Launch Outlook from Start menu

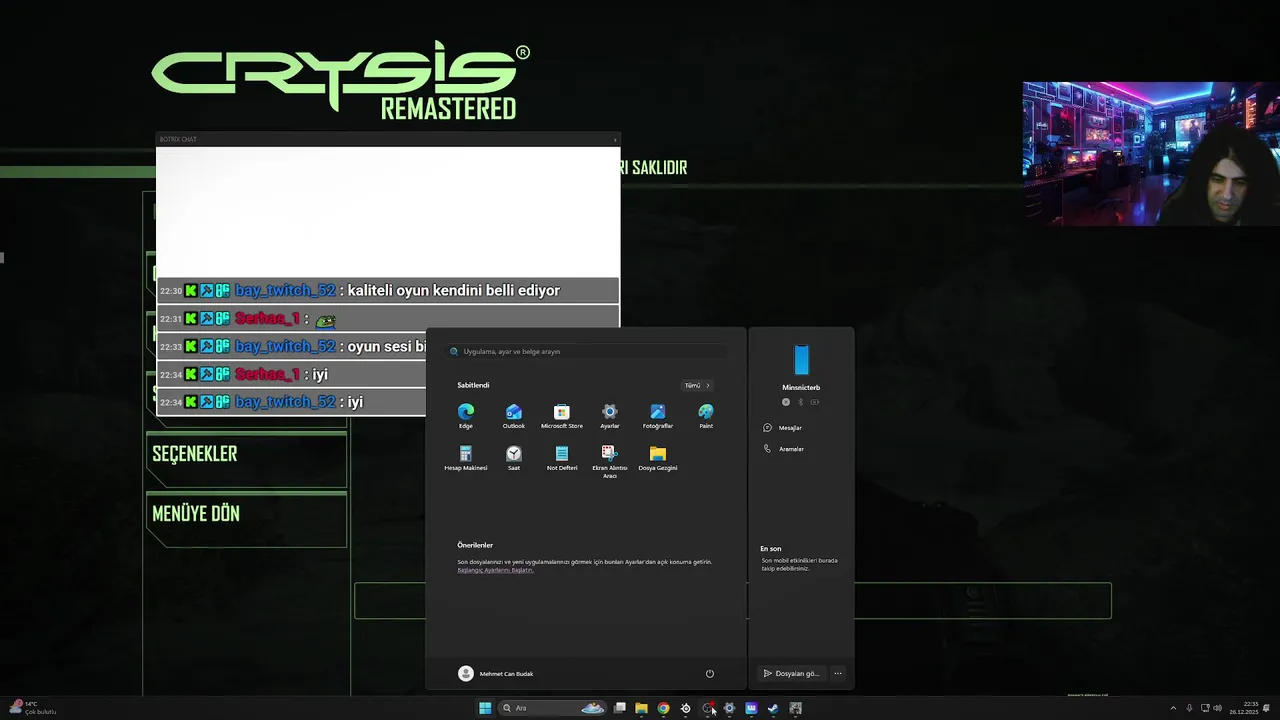pos(514,416)
